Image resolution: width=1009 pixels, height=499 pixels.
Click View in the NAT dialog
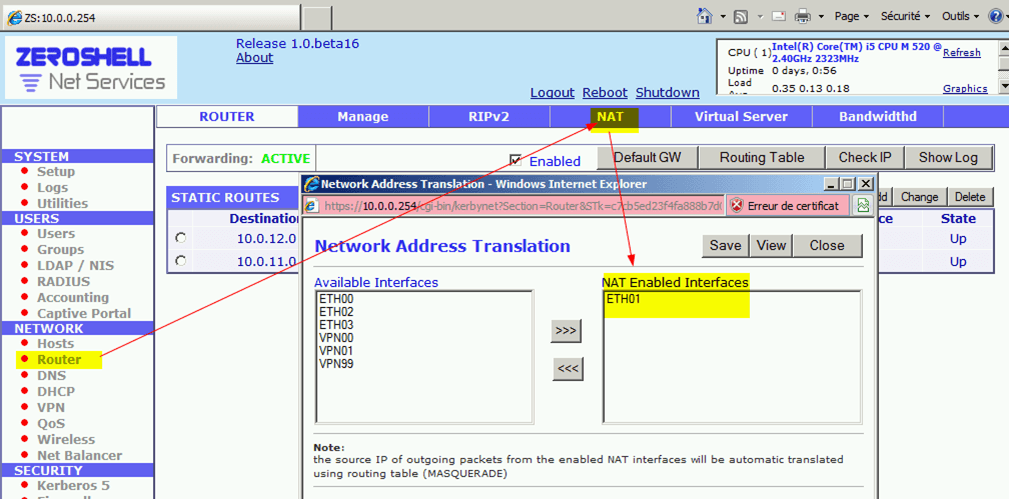click(771, 245)
